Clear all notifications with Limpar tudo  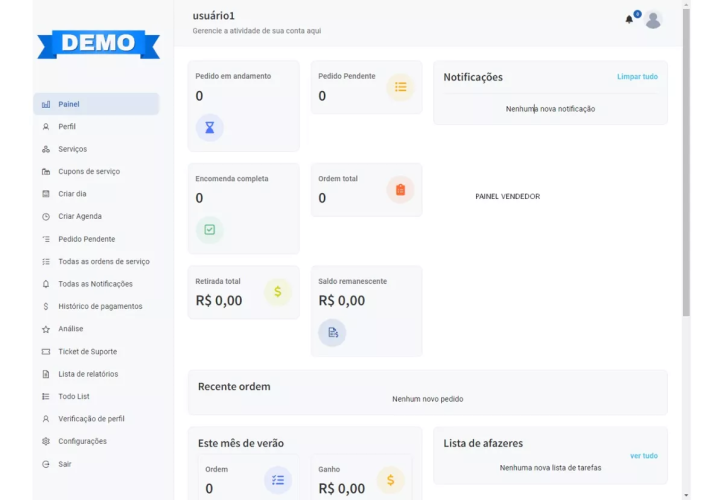[x=637, y=77]
